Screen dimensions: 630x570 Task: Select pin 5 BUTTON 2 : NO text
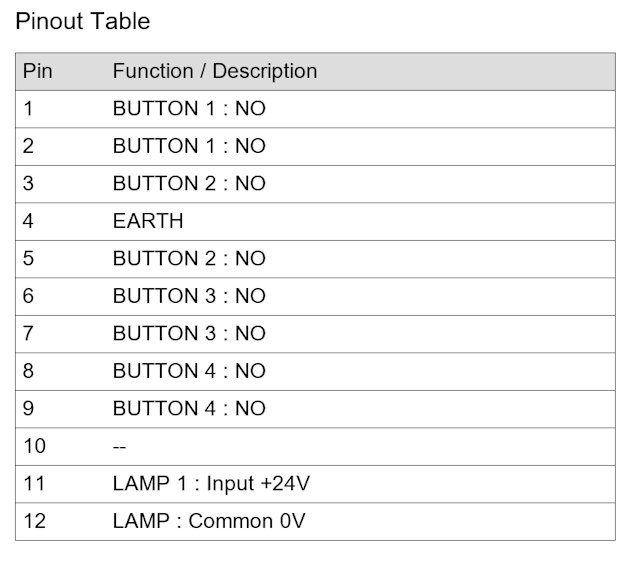[x=189, y=258]
